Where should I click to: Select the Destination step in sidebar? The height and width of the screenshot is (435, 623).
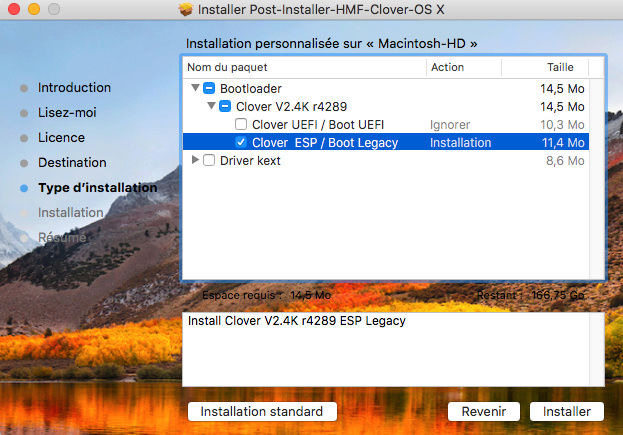(x=72, y=162)
